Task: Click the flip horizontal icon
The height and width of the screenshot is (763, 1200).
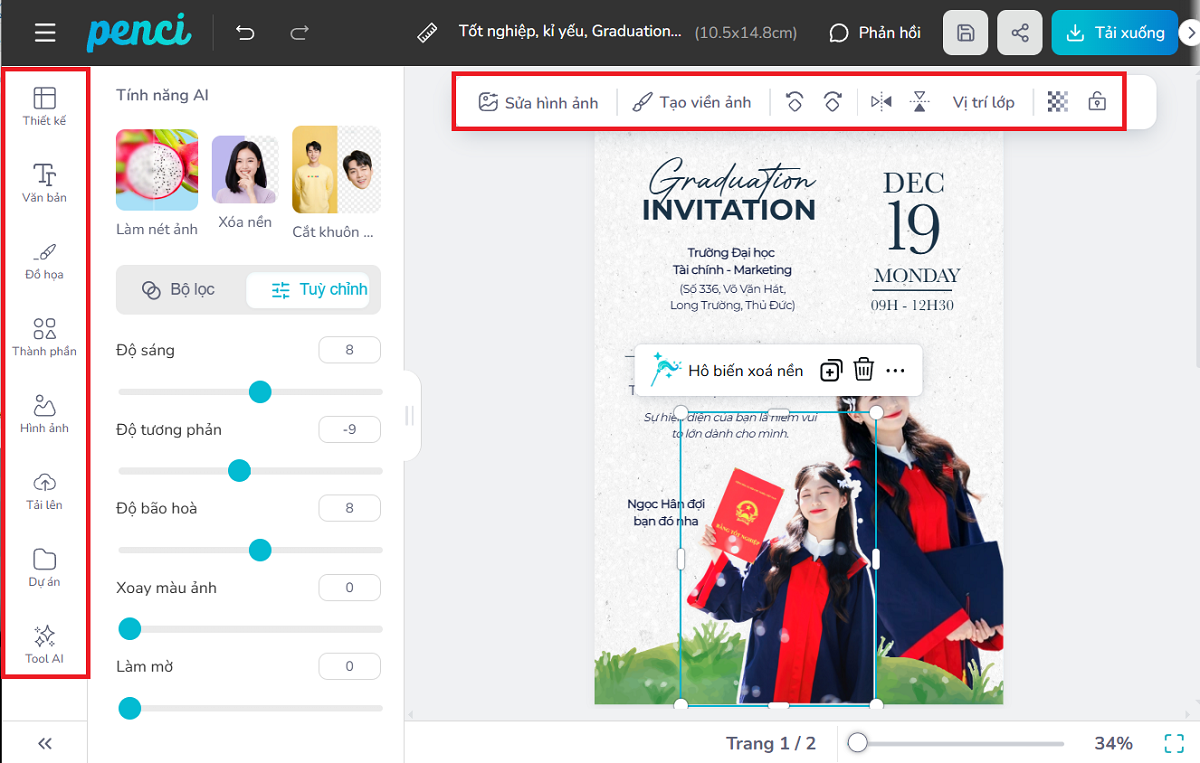Action: pos(881,102)
